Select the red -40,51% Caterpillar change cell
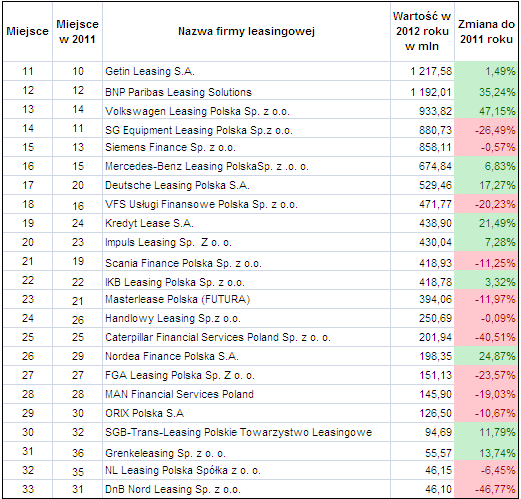 (486, 337)
